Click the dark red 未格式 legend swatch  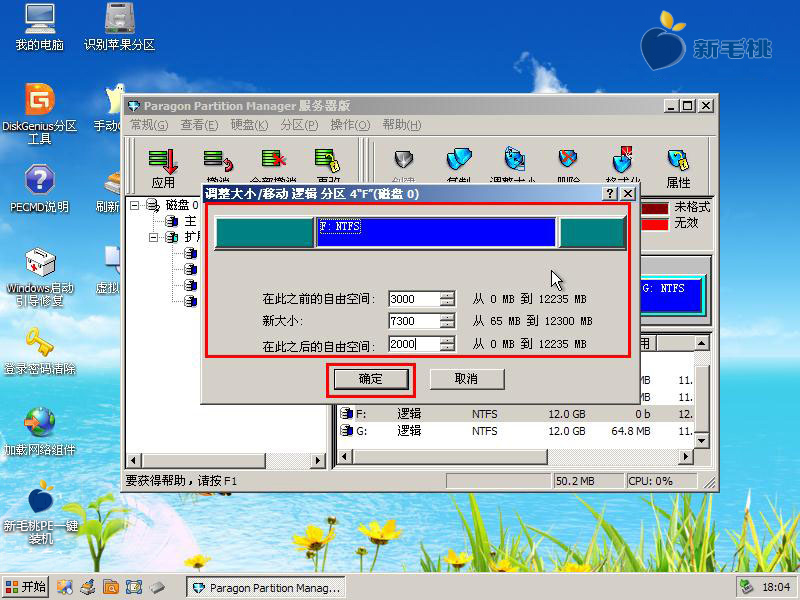655,208
